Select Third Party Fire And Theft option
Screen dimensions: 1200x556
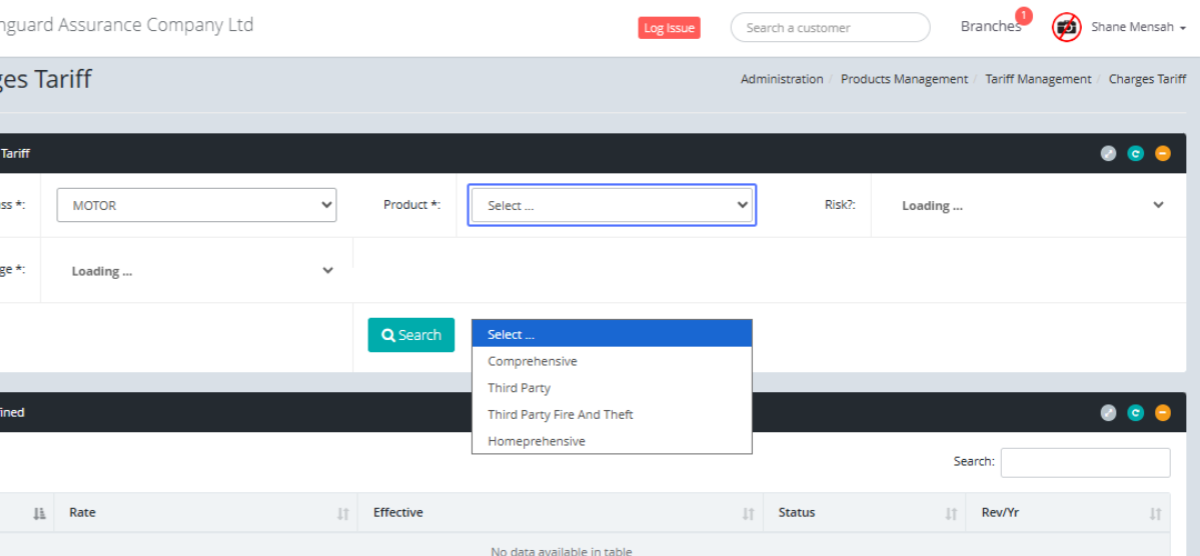click(560, 414)
